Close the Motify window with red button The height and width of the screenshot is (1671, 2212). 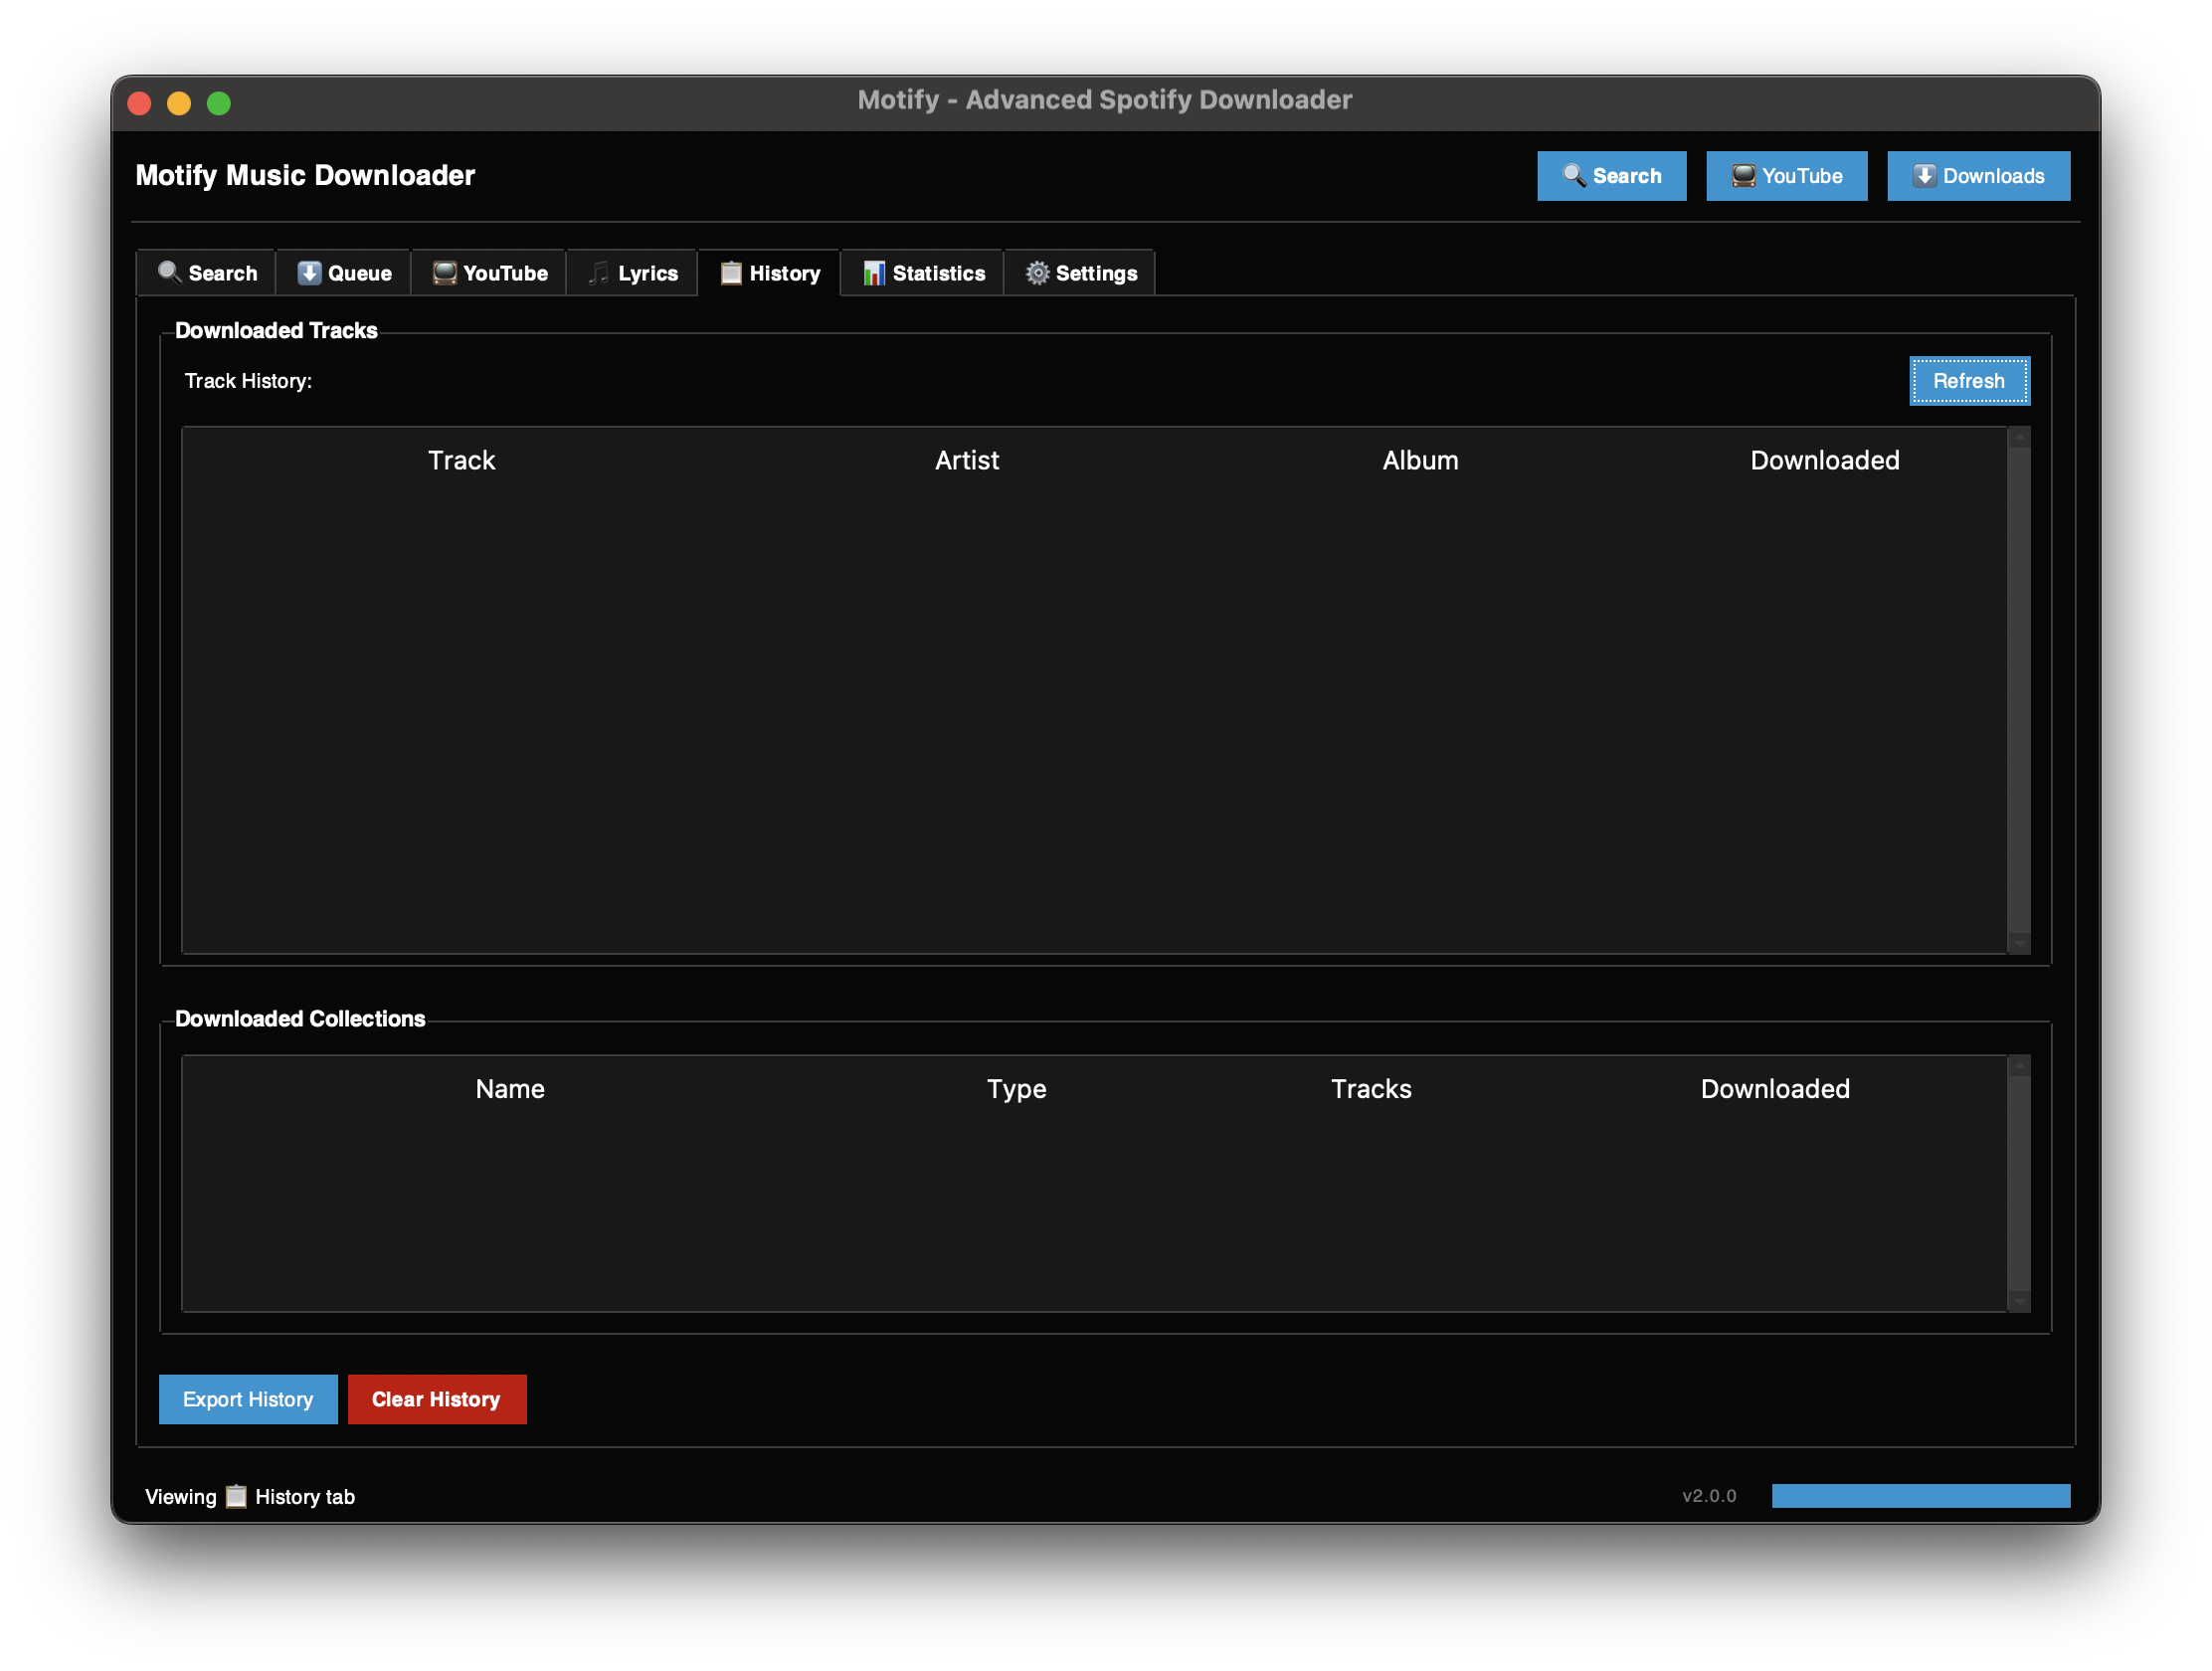[x=140, y=103]
